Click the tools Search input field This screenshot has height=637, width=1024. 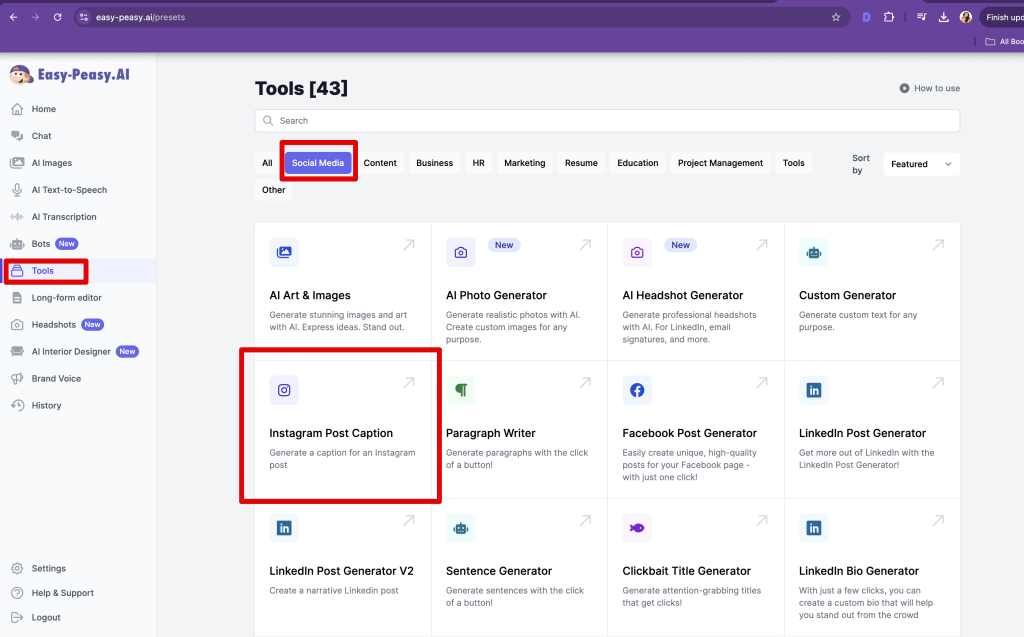607,121
